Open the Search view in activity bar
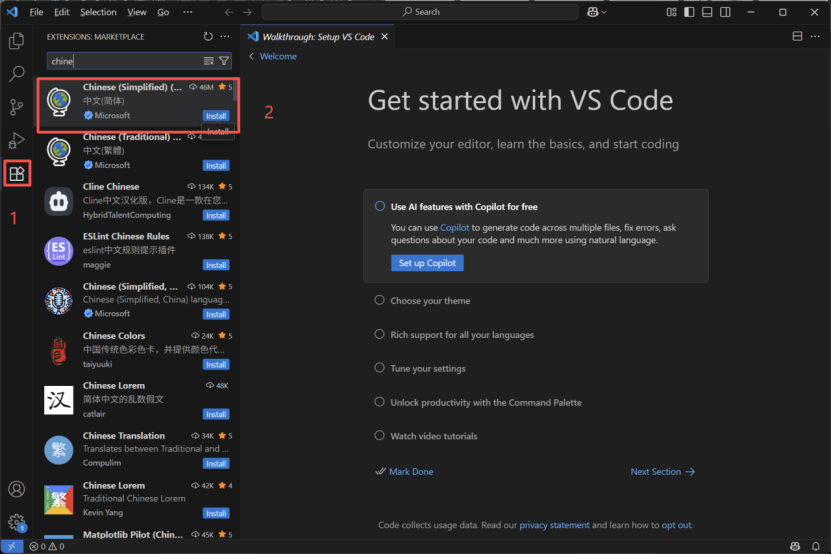Screen dimensions: 831x555 pos(16,74)
